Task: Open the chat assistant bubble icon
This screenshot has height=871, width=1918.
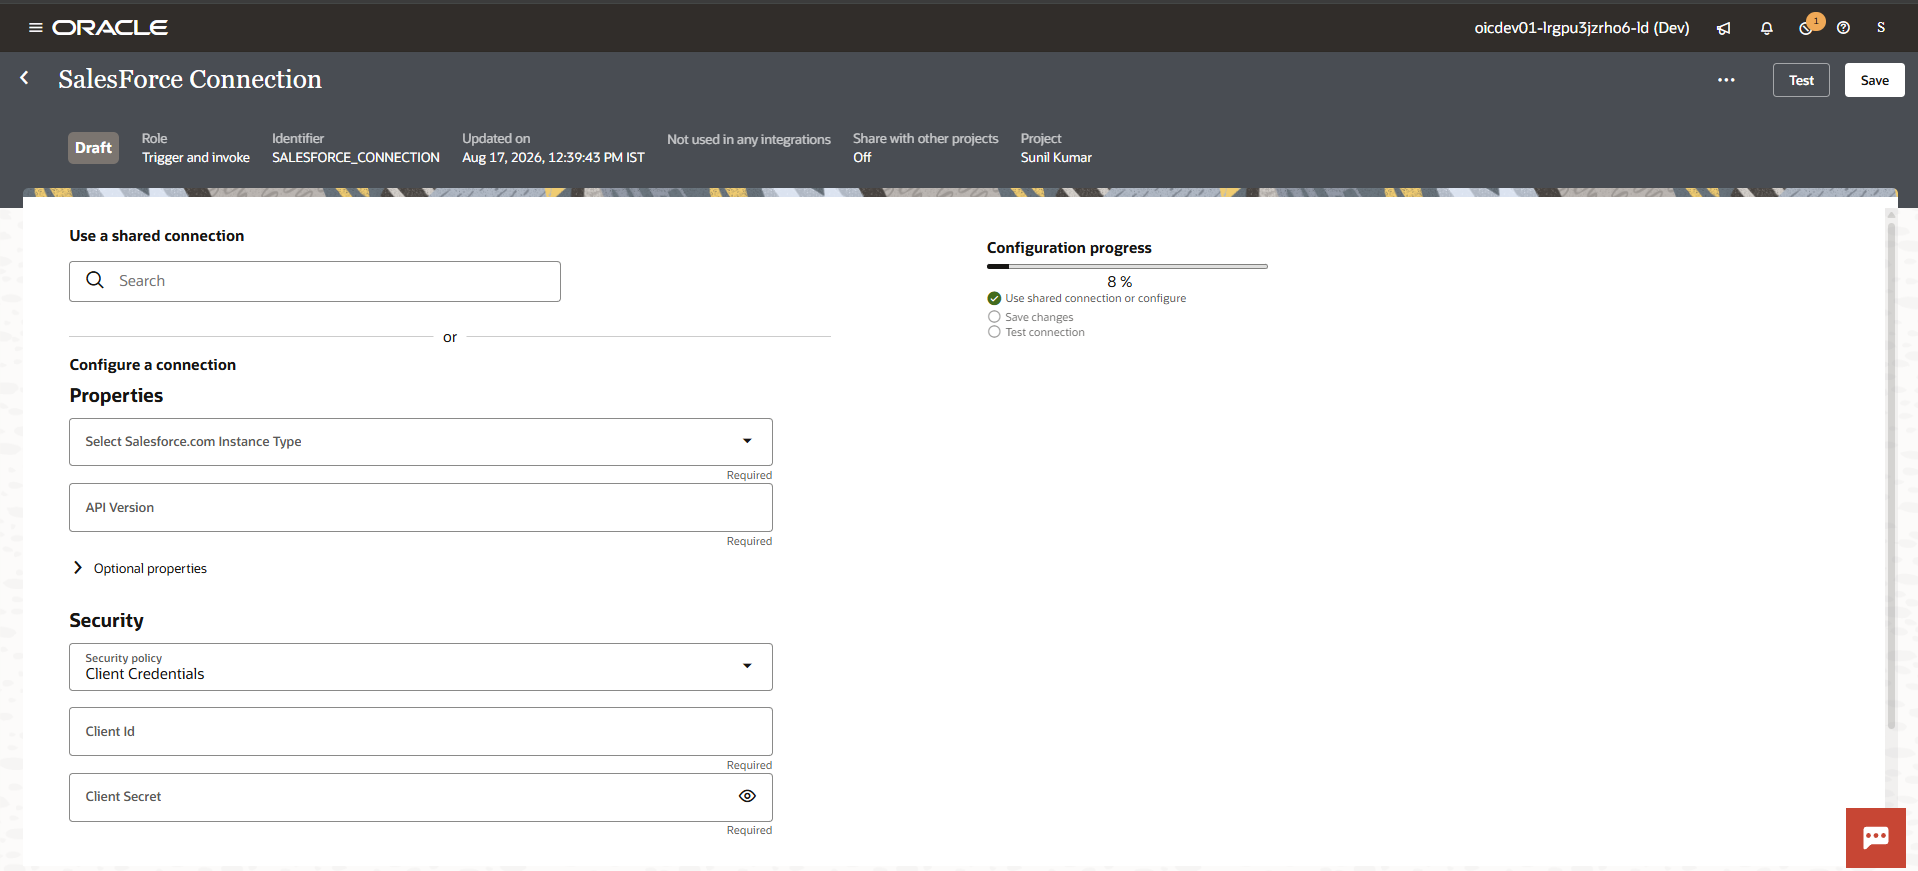Action: tap(1876, 838)
